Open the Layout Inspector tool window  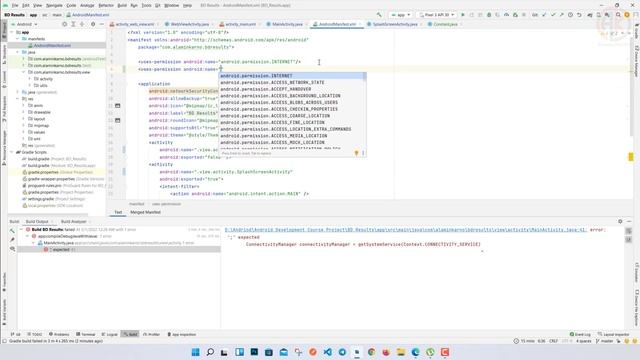coord(613,334)
